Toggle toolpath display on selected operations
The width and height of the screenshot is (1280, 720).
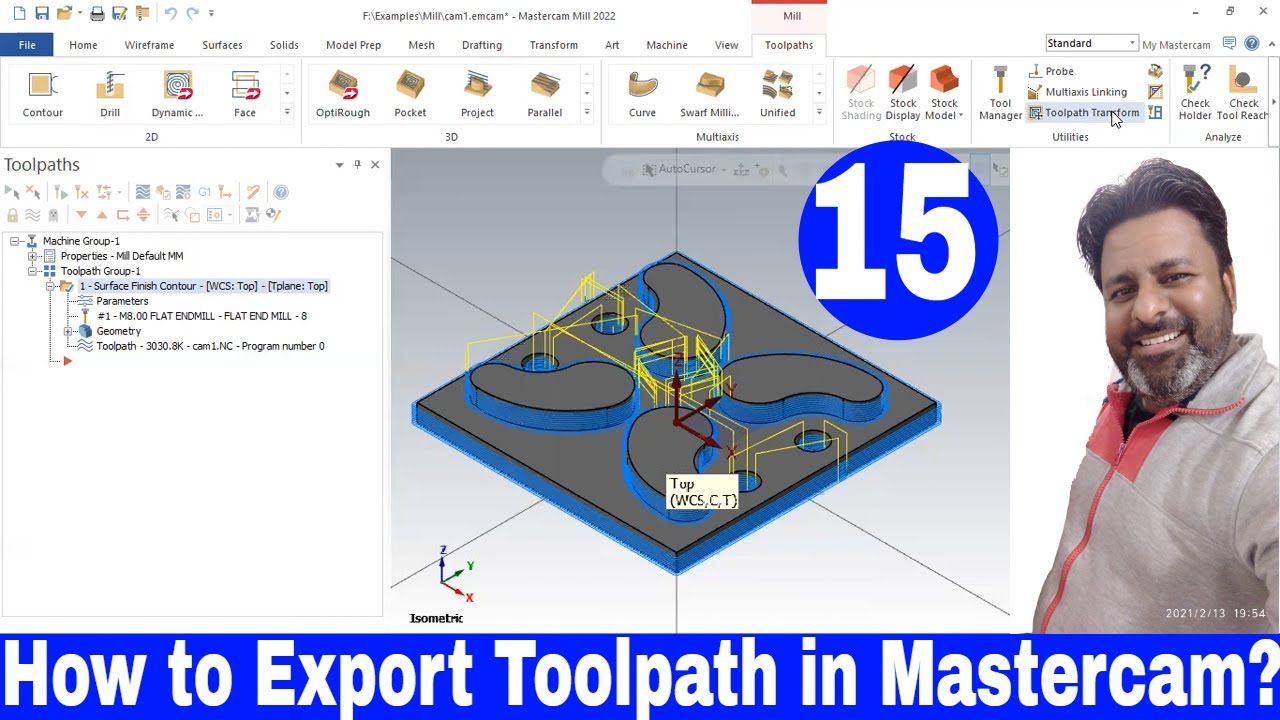[32, 215]
